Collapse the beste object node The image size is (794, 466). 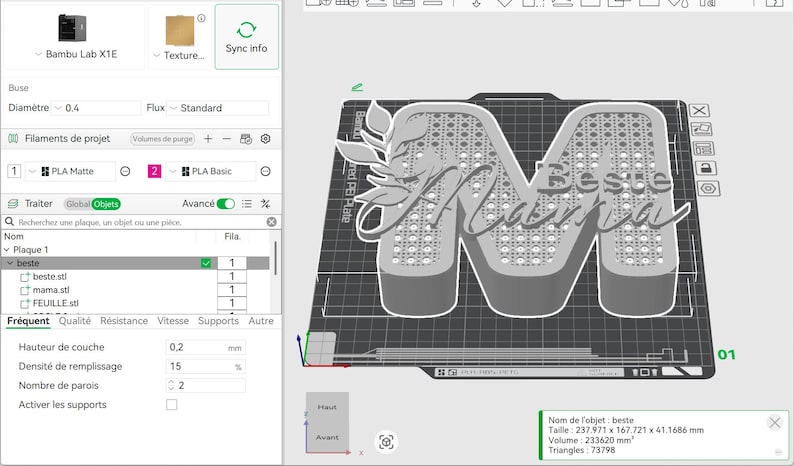10,263
